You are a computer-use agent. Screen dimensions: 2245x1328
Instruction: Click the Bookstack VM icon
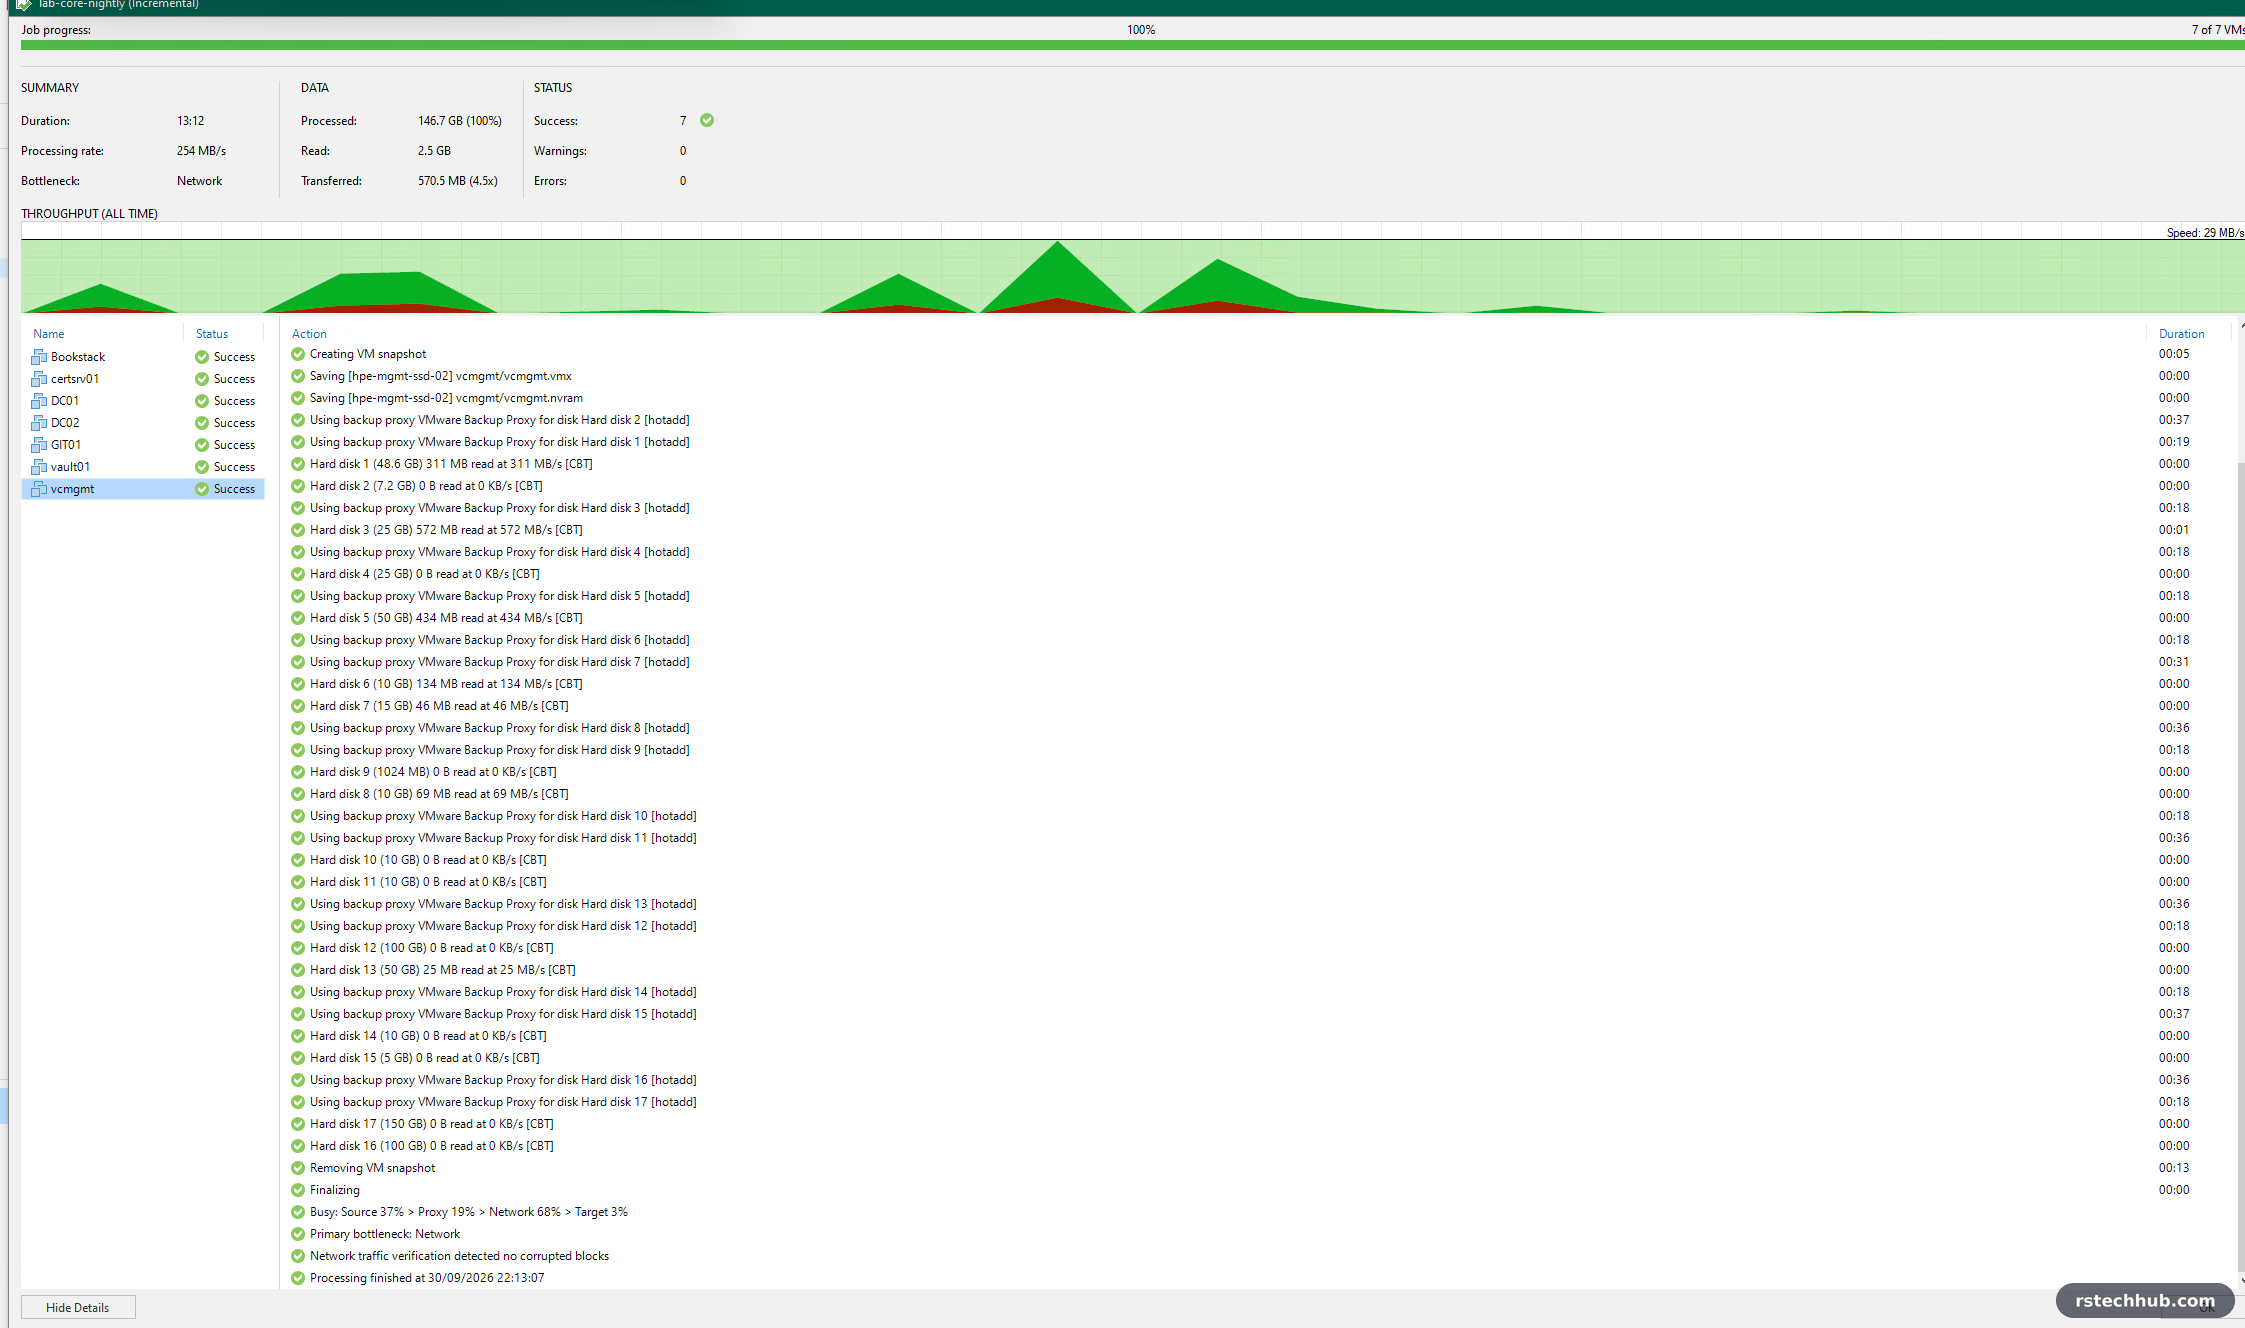(39, 357)
